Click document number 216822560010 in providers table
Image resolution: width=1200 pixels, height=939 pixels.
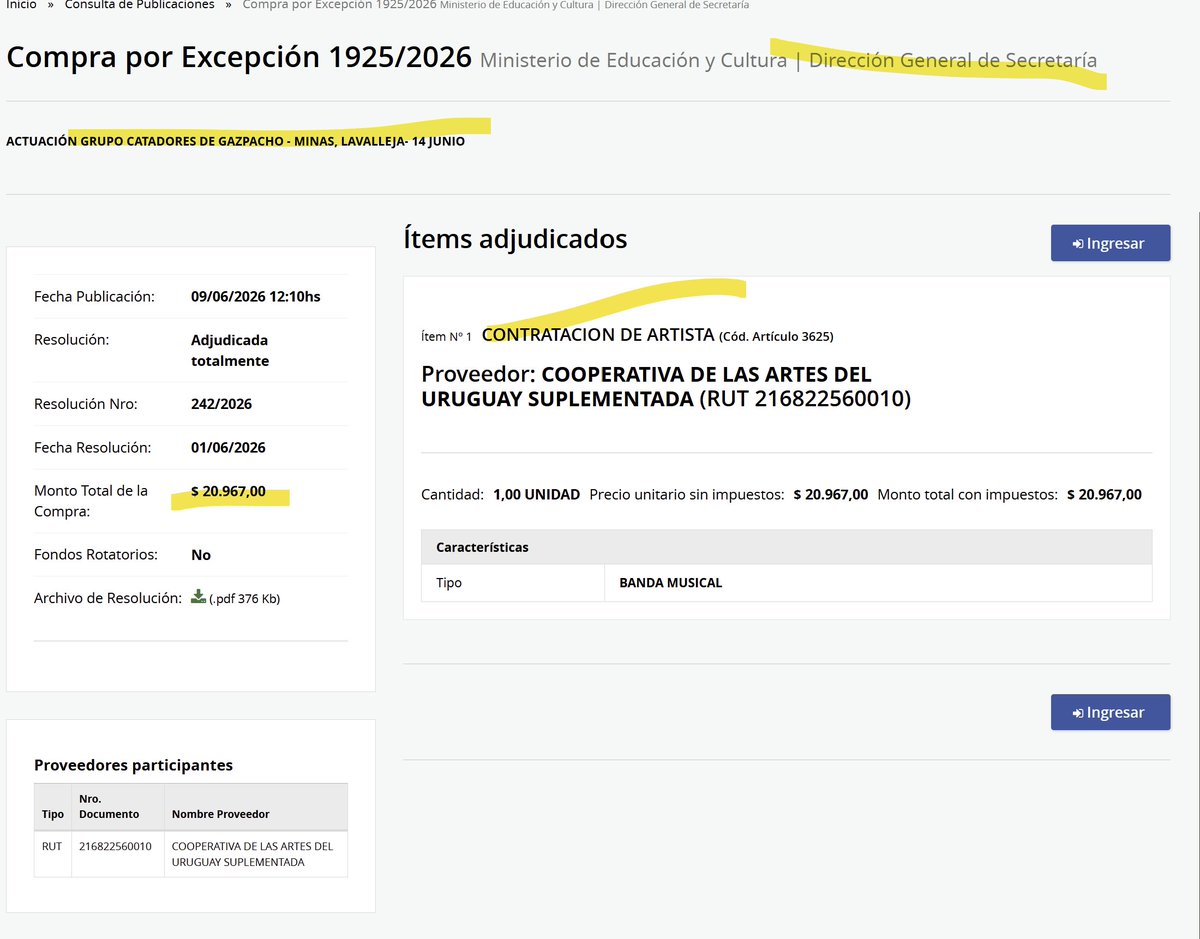[x=117, y=854]
